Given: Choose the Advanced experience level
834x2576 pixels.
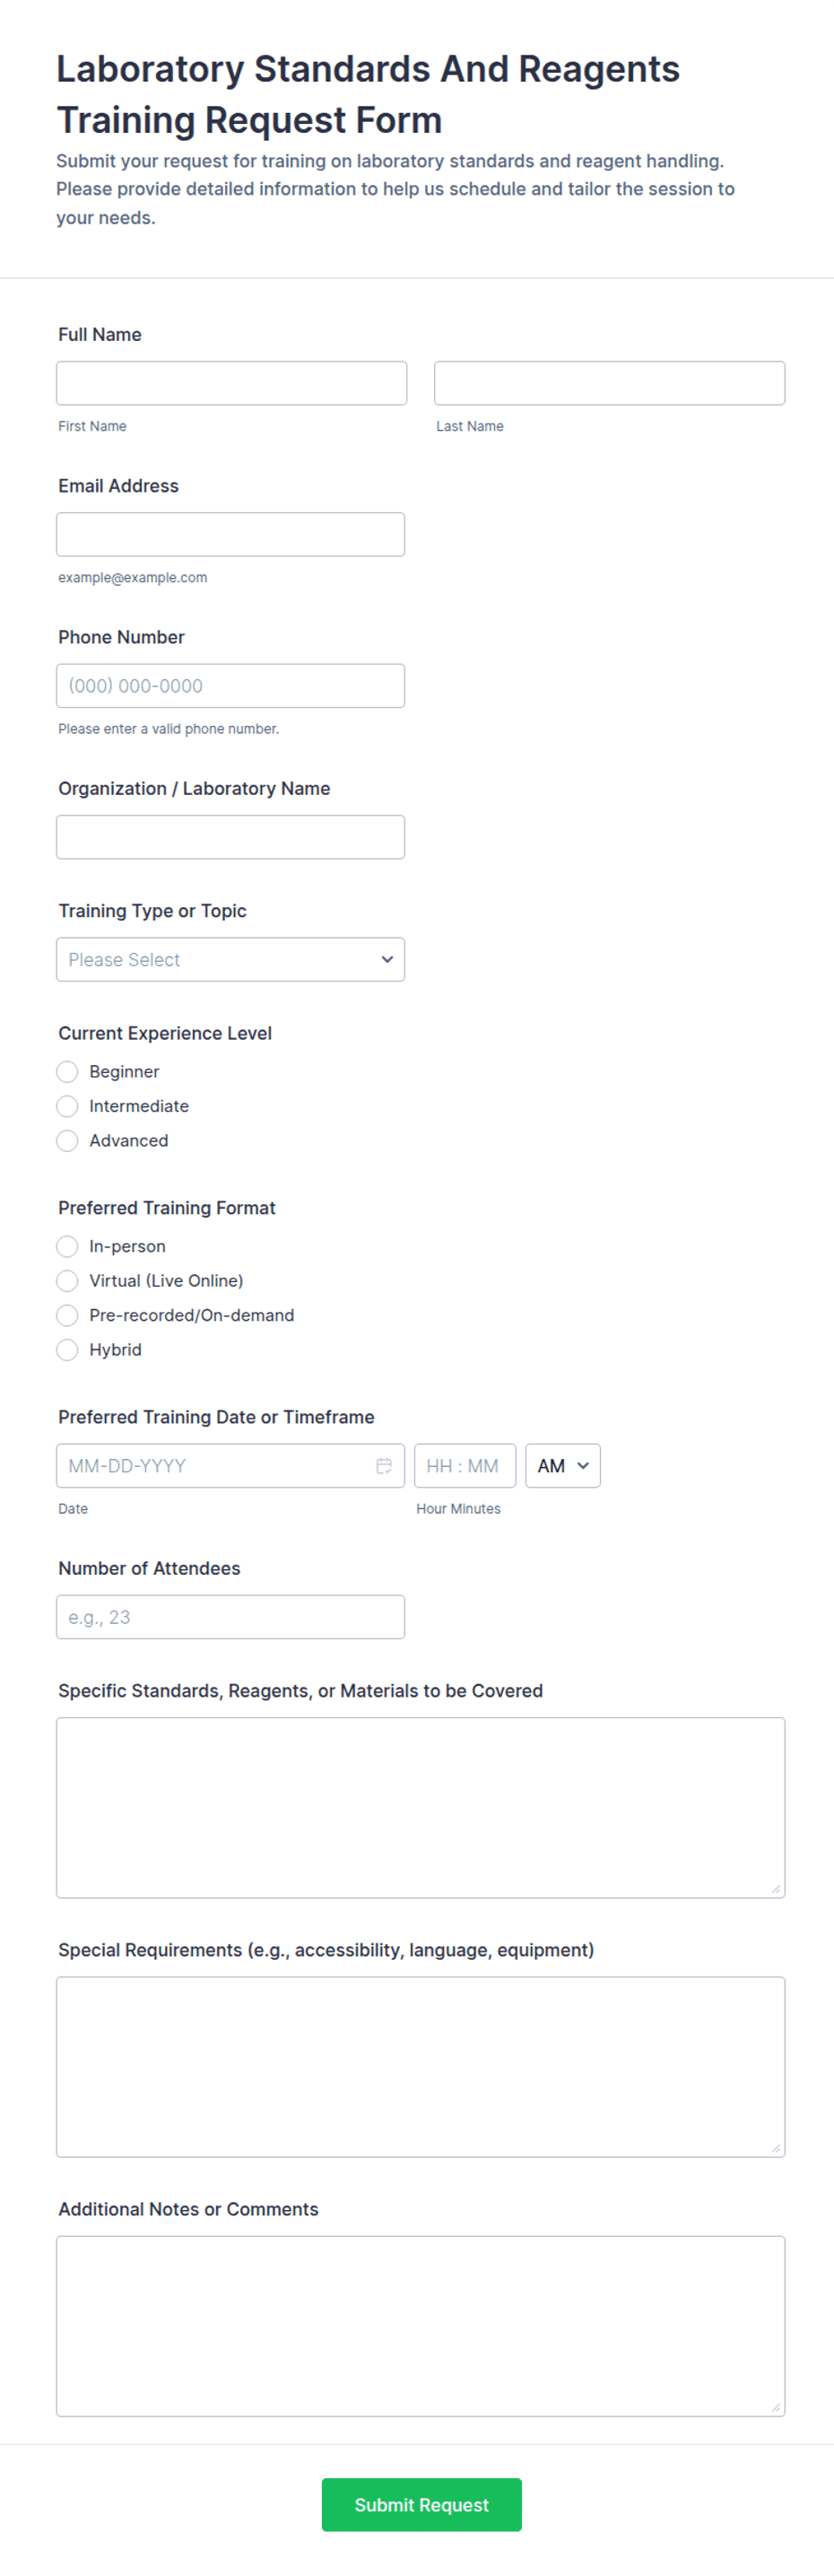Looking at the screenshot, I should point(67,1140).
